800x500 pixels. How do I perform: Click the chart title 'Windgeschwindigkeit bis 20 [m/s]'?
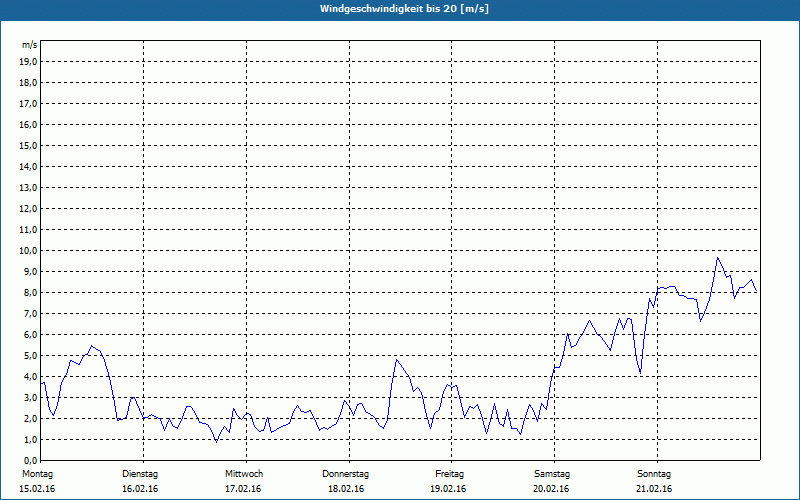[404, 9]
